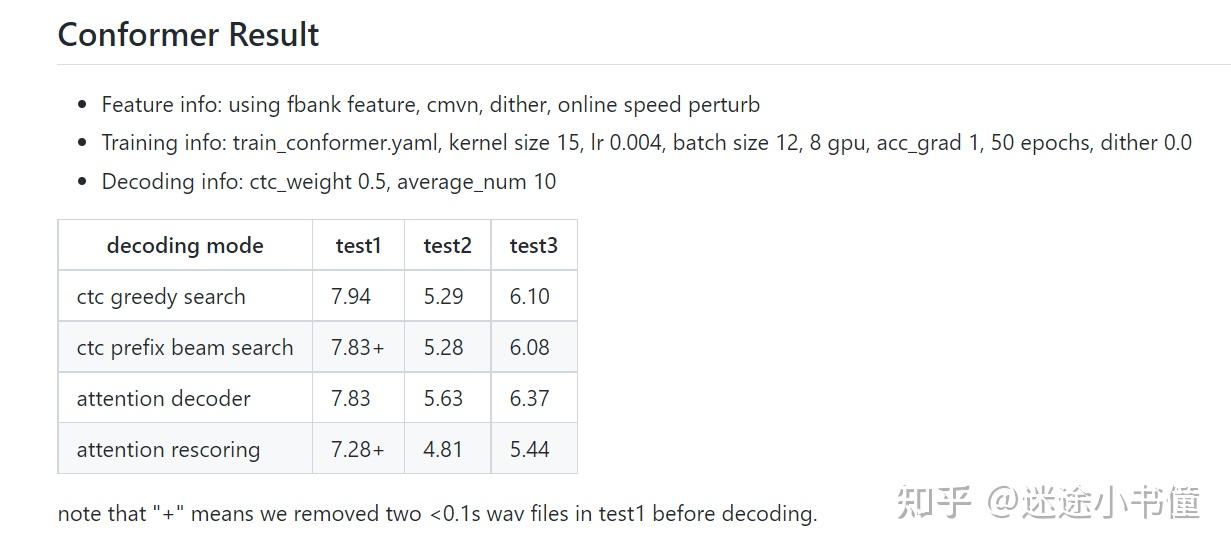Click the 5.63 cell under test2
The width and height of the screenshot is (1231, 551).
coord(443,399)
